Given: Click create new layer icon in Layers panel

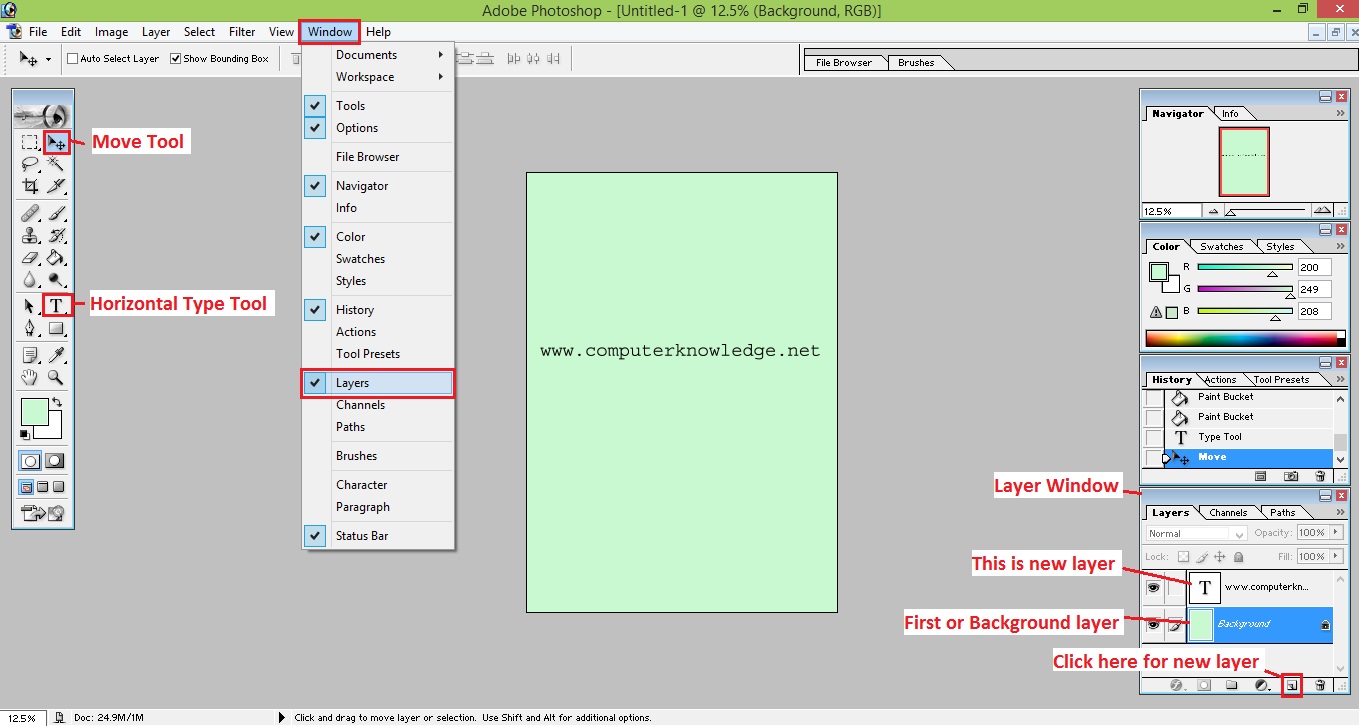Looking at the screenshot, I should coord(1291,686).
